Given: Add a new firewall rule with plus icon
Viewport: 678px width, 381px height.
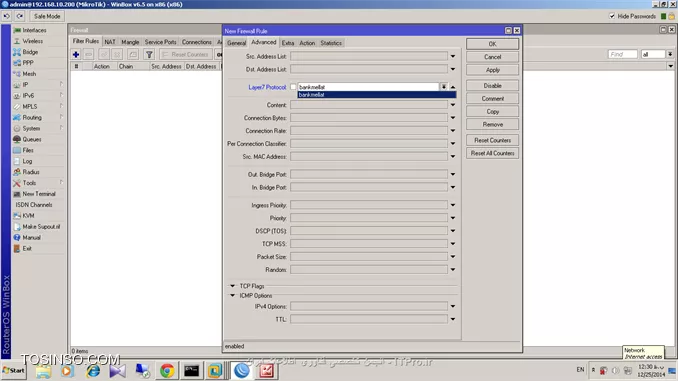Looking at the screenshot, I should [x=76, y=54].
